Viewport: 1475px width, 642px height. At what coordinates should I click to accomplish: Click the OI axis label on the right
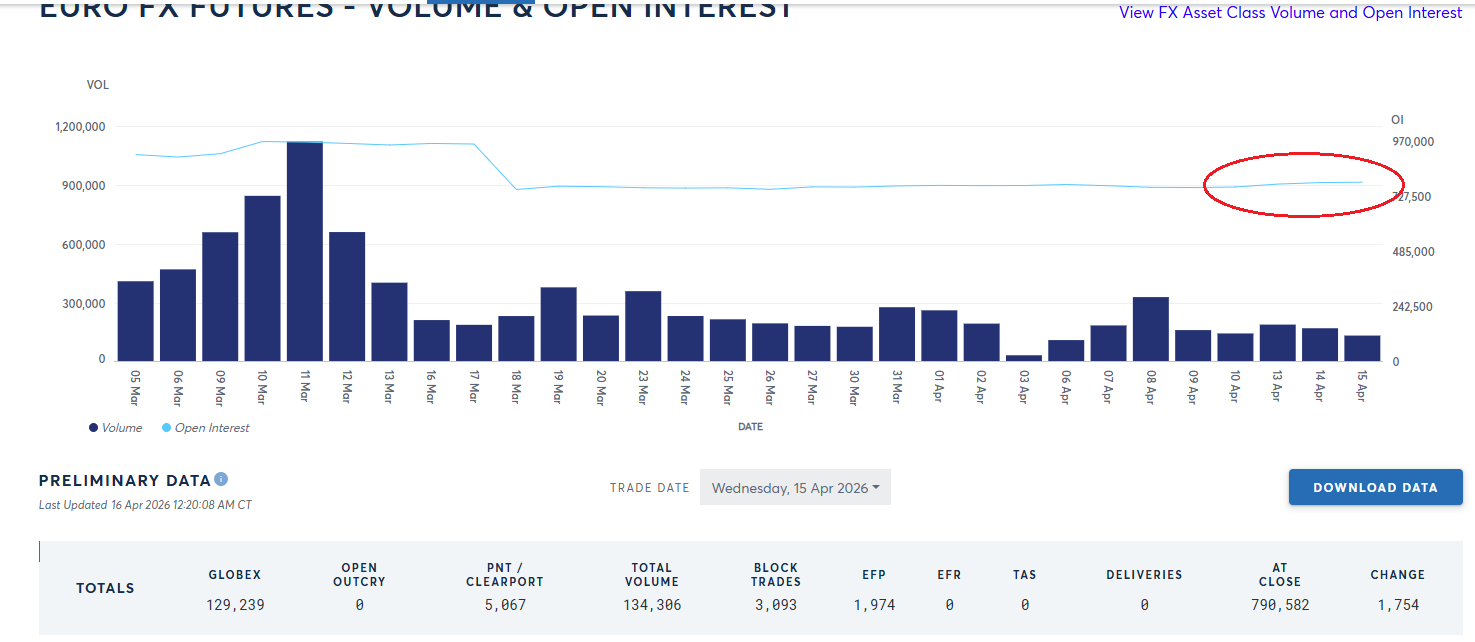[x=1396, y=119]
